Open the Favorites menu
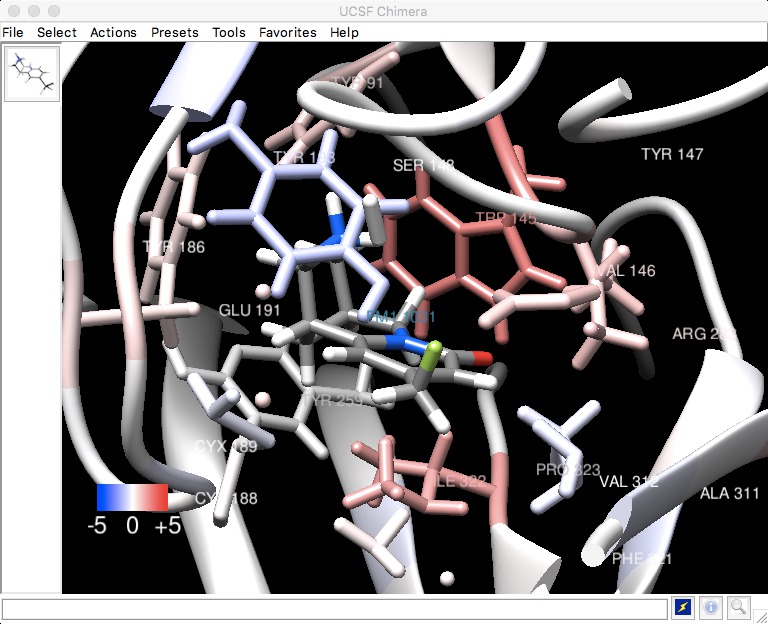 click(288, 32)
